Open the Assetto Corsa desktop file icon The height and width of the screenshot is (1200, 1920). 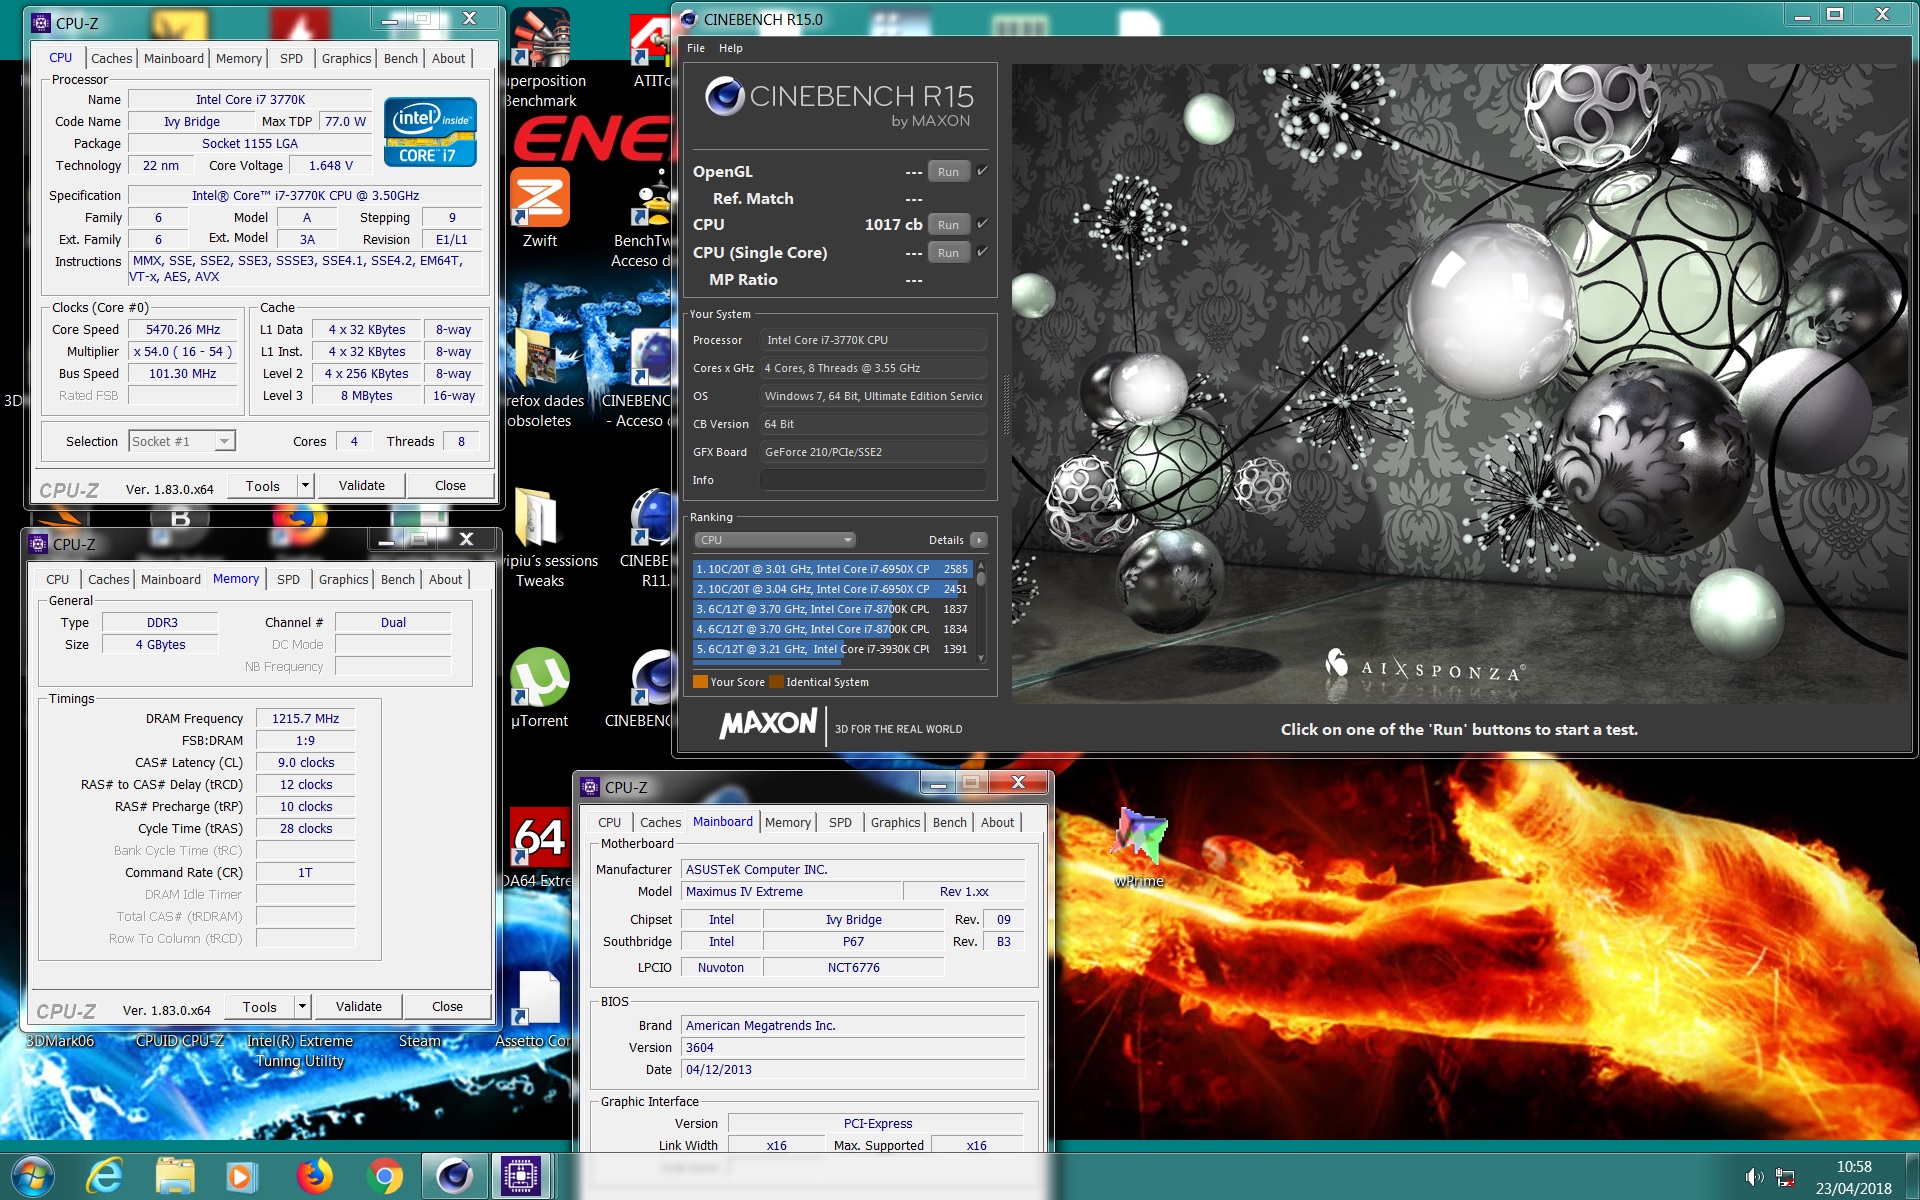click(x=537, y=1007)
